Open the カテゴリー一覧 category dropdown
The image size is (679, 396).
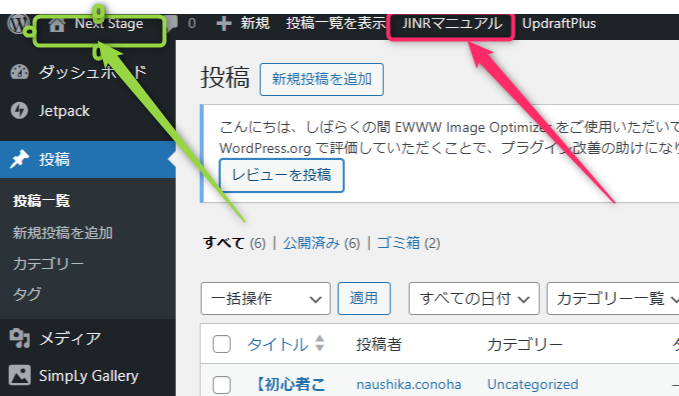pos(613,299)
